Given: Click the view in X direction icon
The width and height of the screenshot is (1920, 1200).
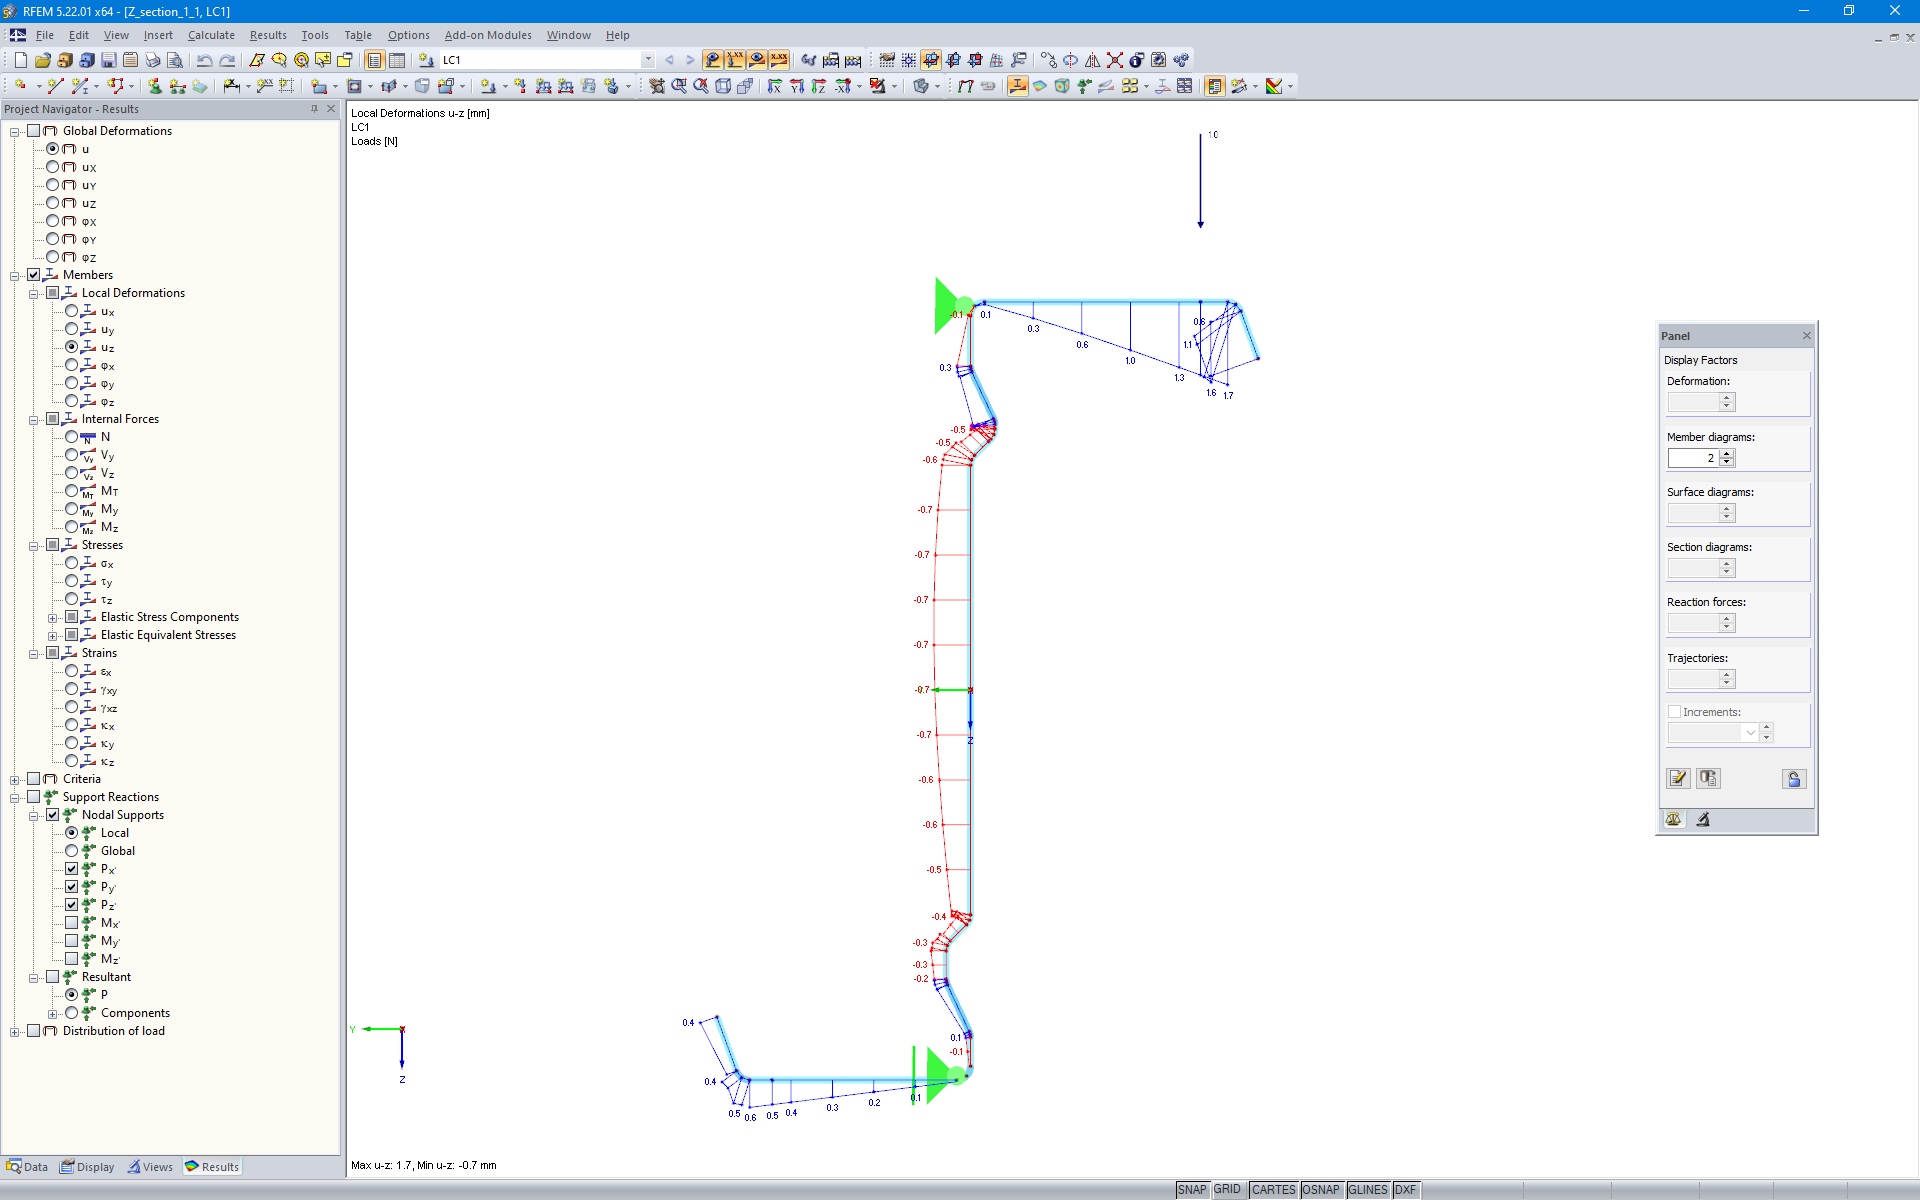Looking at the screenshot, I should 774,87.
